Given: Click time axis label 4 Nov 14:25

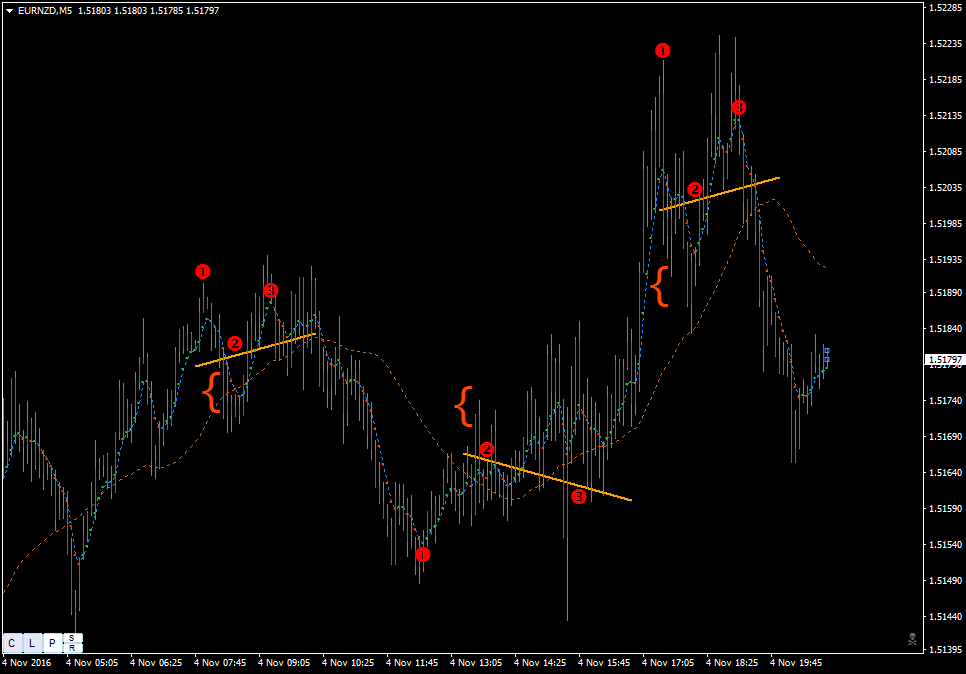Looking at the screenshot, I should pos(540,663).
